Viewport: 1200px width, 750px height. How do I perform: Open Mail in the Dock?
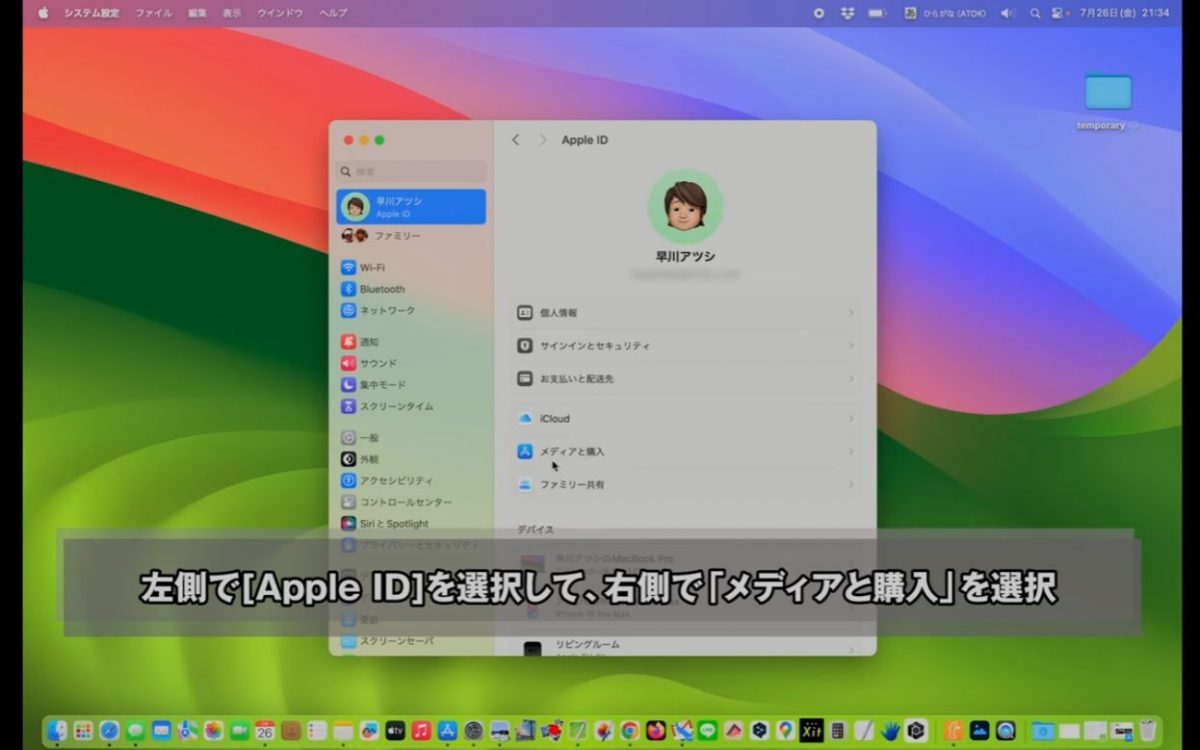click(x=161, y=730)
